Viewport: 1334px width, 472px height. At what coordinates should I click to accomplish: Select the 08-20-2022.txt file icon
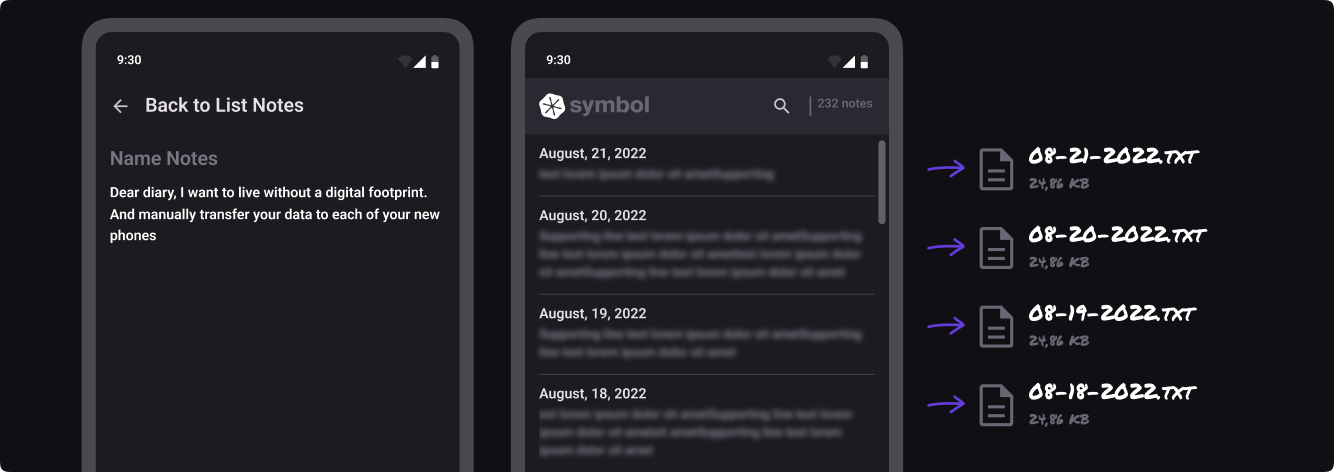point(996,247)
